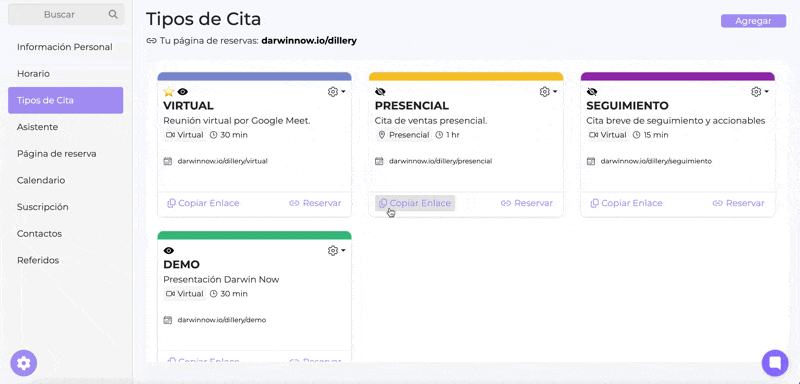
Task: Click Reservar link on SEGUIMIENTO card
Action: pos(738,203)
